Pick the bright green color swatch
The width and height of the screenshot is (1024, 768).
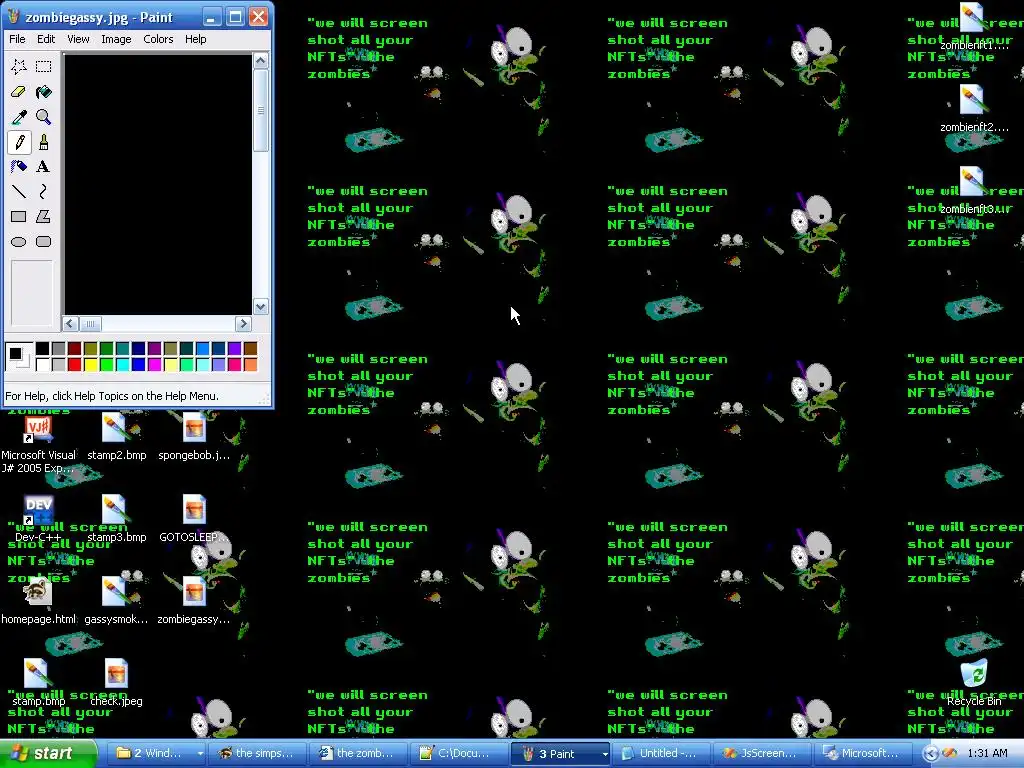(106, 364)
